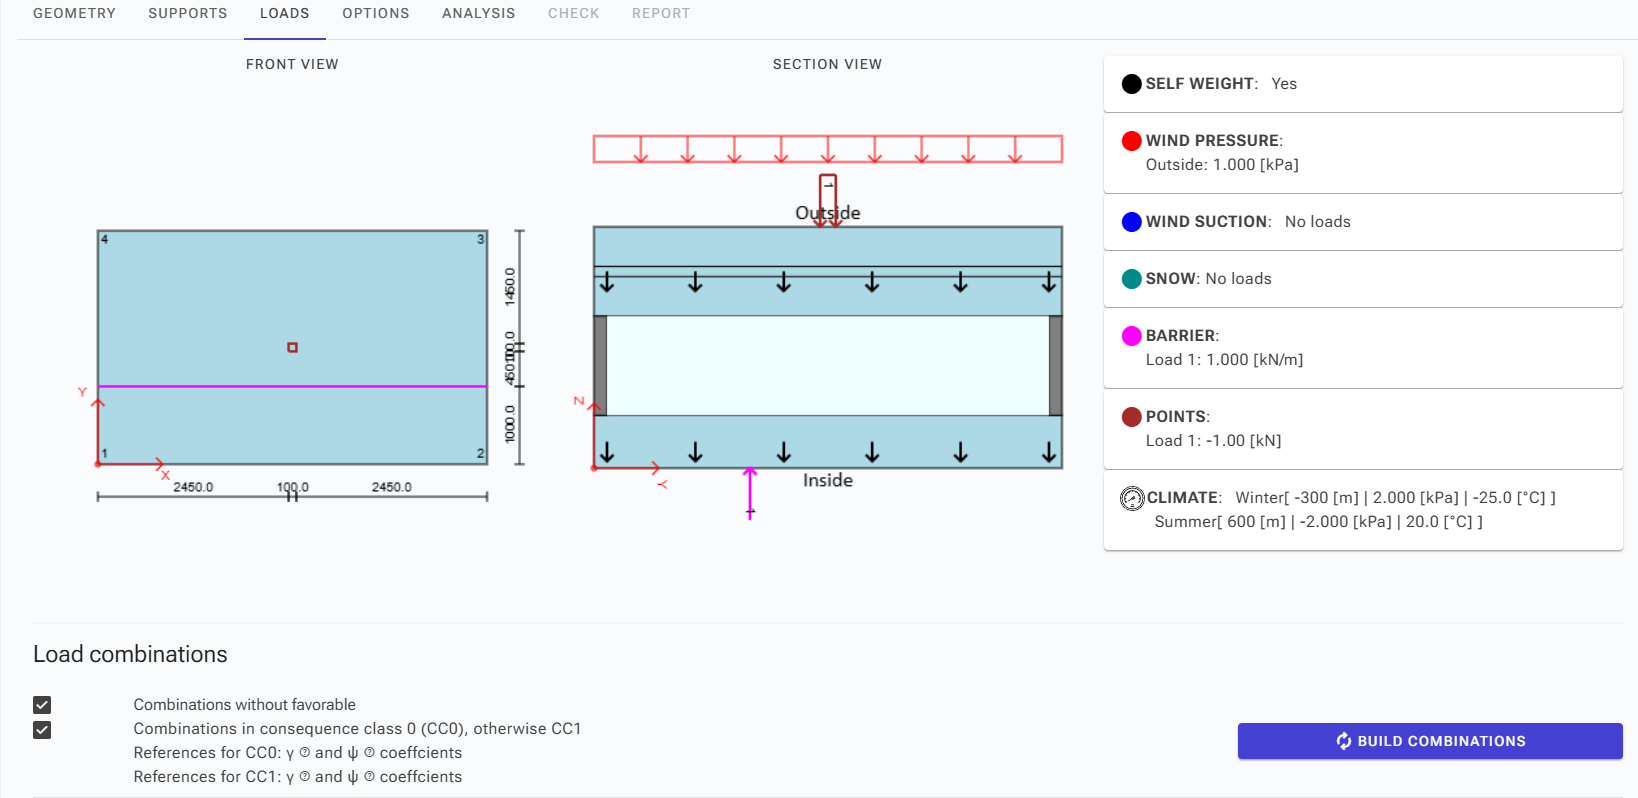
Task: Click the Climate gauge icon
Action: click(1132, 498)
